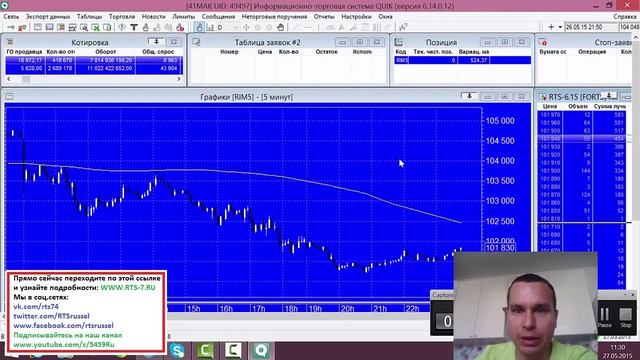Click the zoom in circle plus icon
The width and height of the screenshot is (640, 360).
258,27
